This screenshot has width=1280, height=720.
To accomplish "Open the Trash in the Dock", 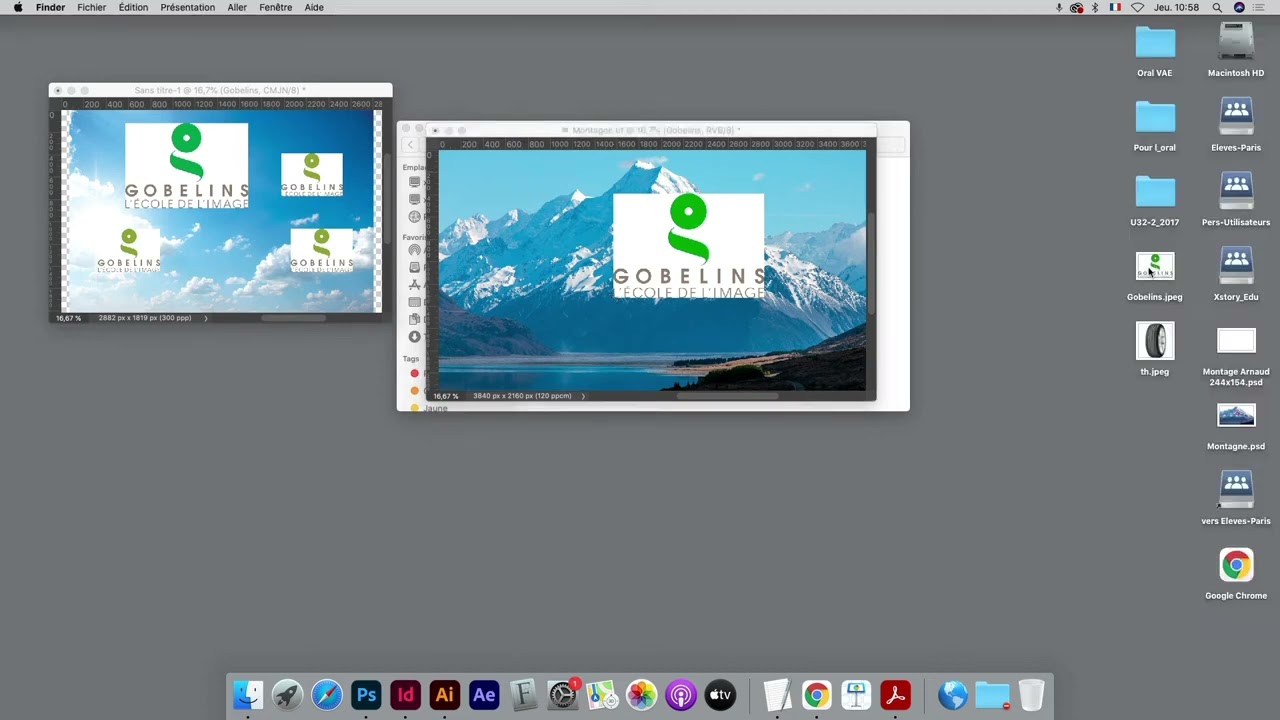I will pos(1031,695).
